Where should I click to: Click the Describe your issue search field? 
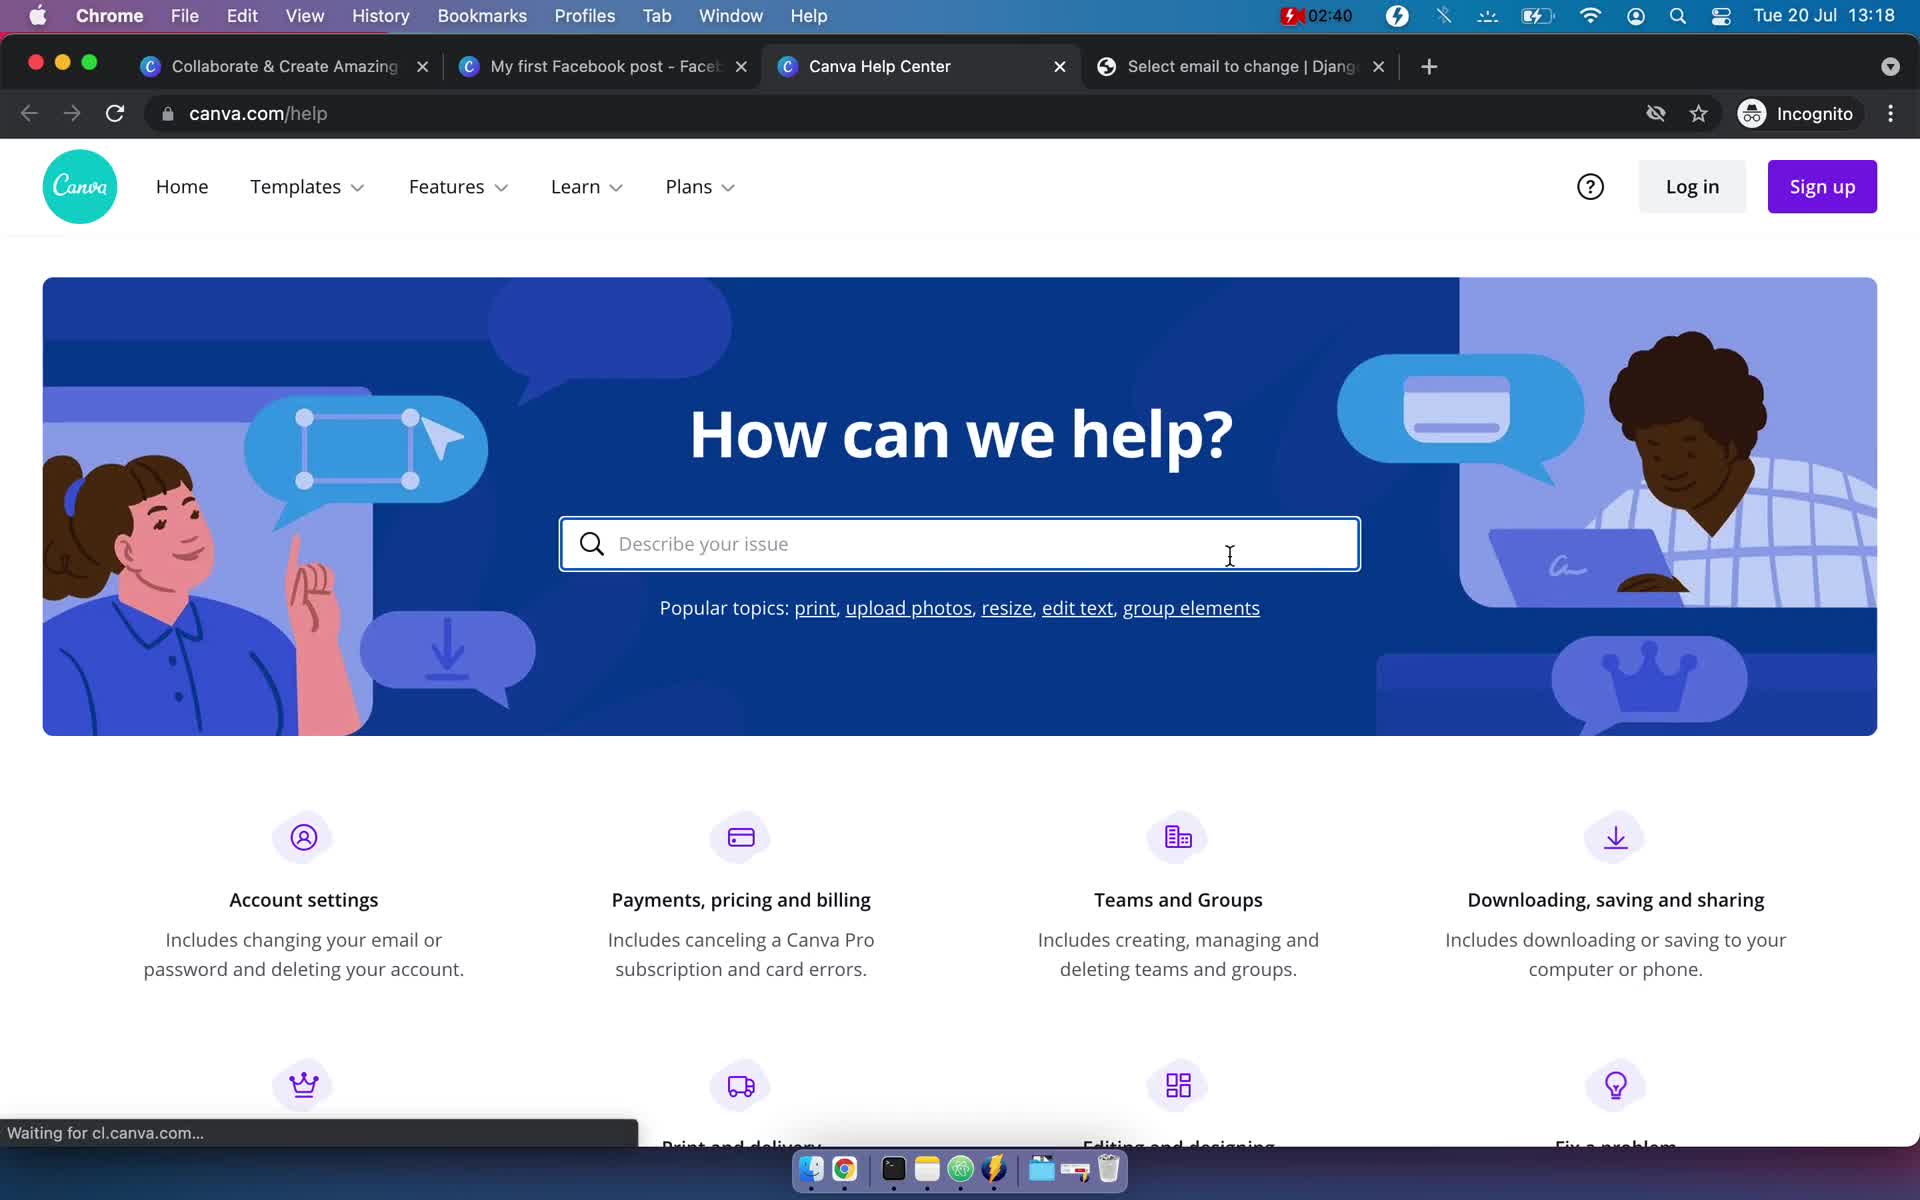tap(960, 544)
